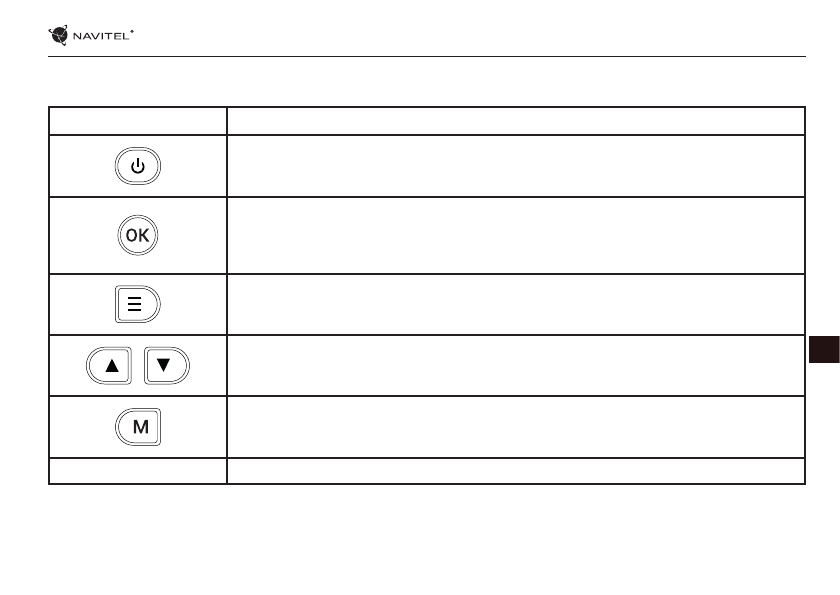
Task: Click the power button icon
Action: coord(138,166)
